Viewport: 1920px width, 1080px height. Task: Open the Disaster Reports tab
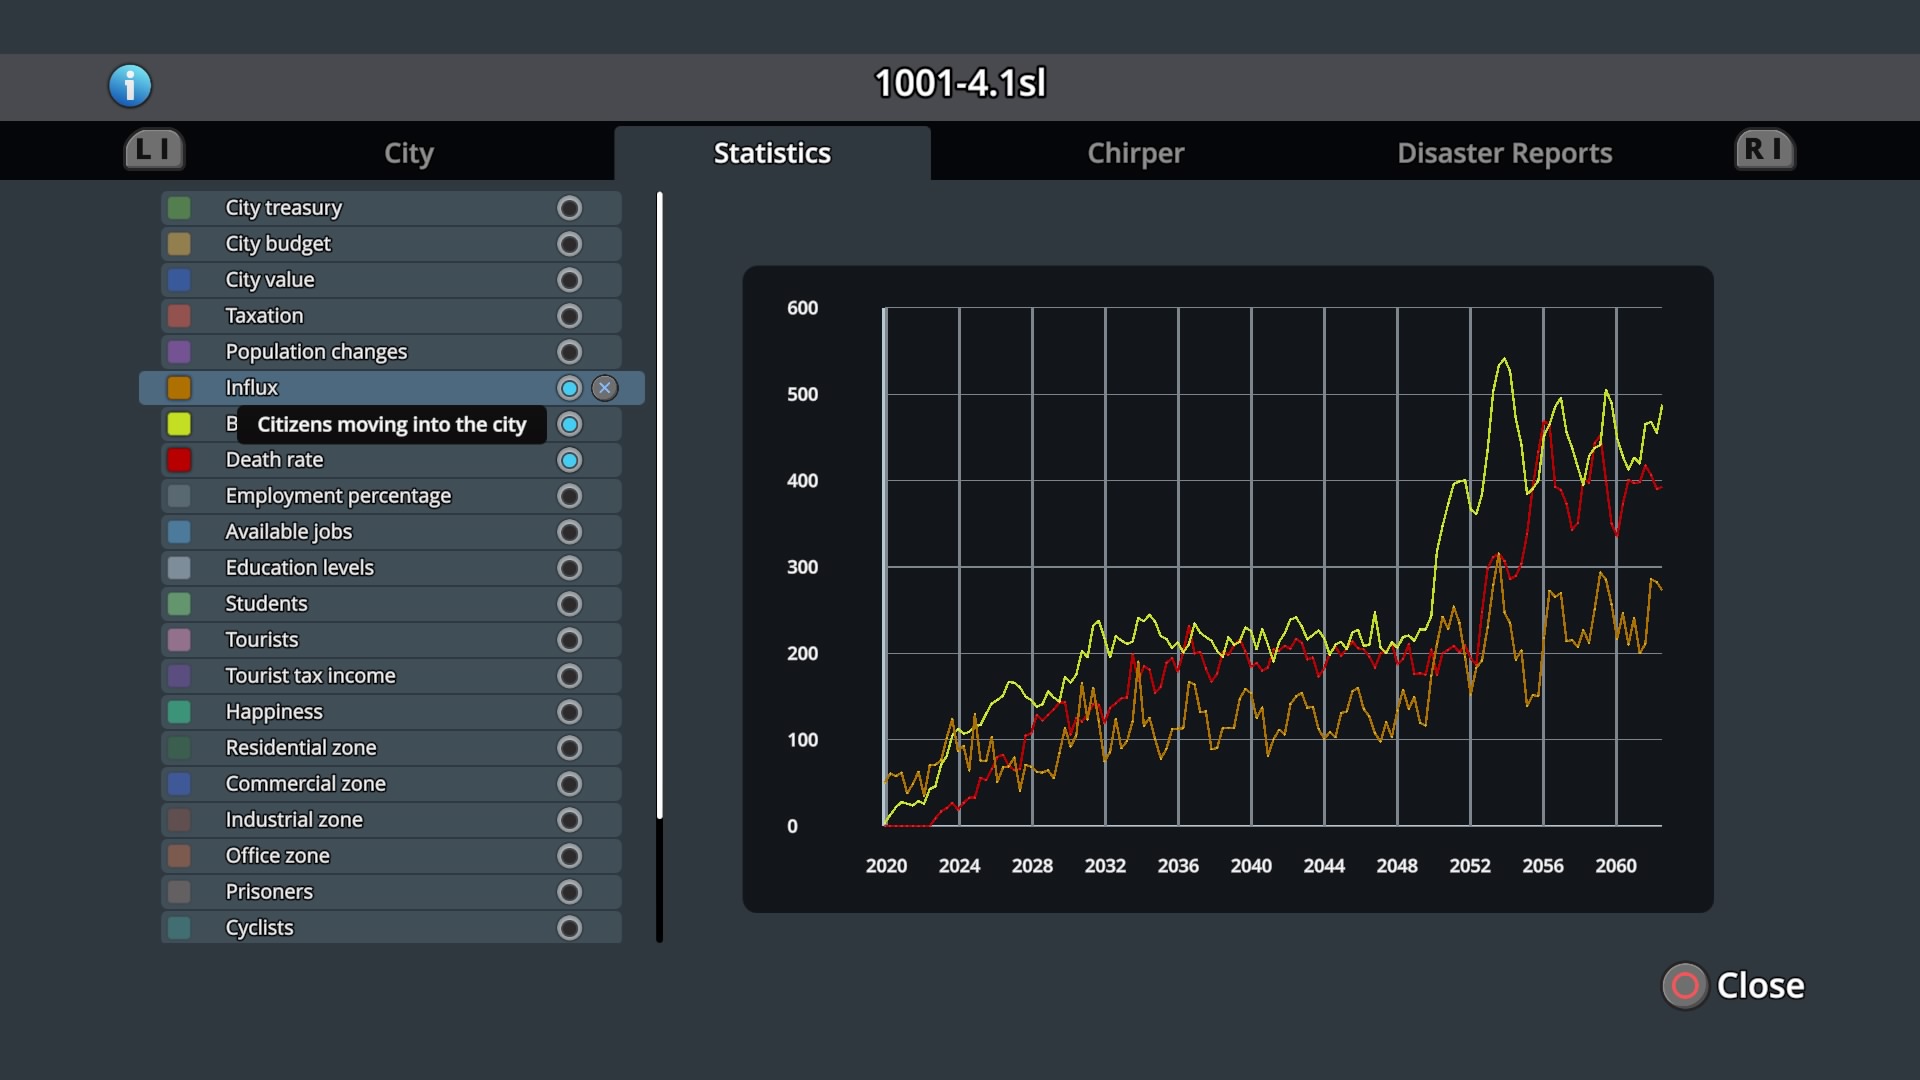[x=1504, y=153]
